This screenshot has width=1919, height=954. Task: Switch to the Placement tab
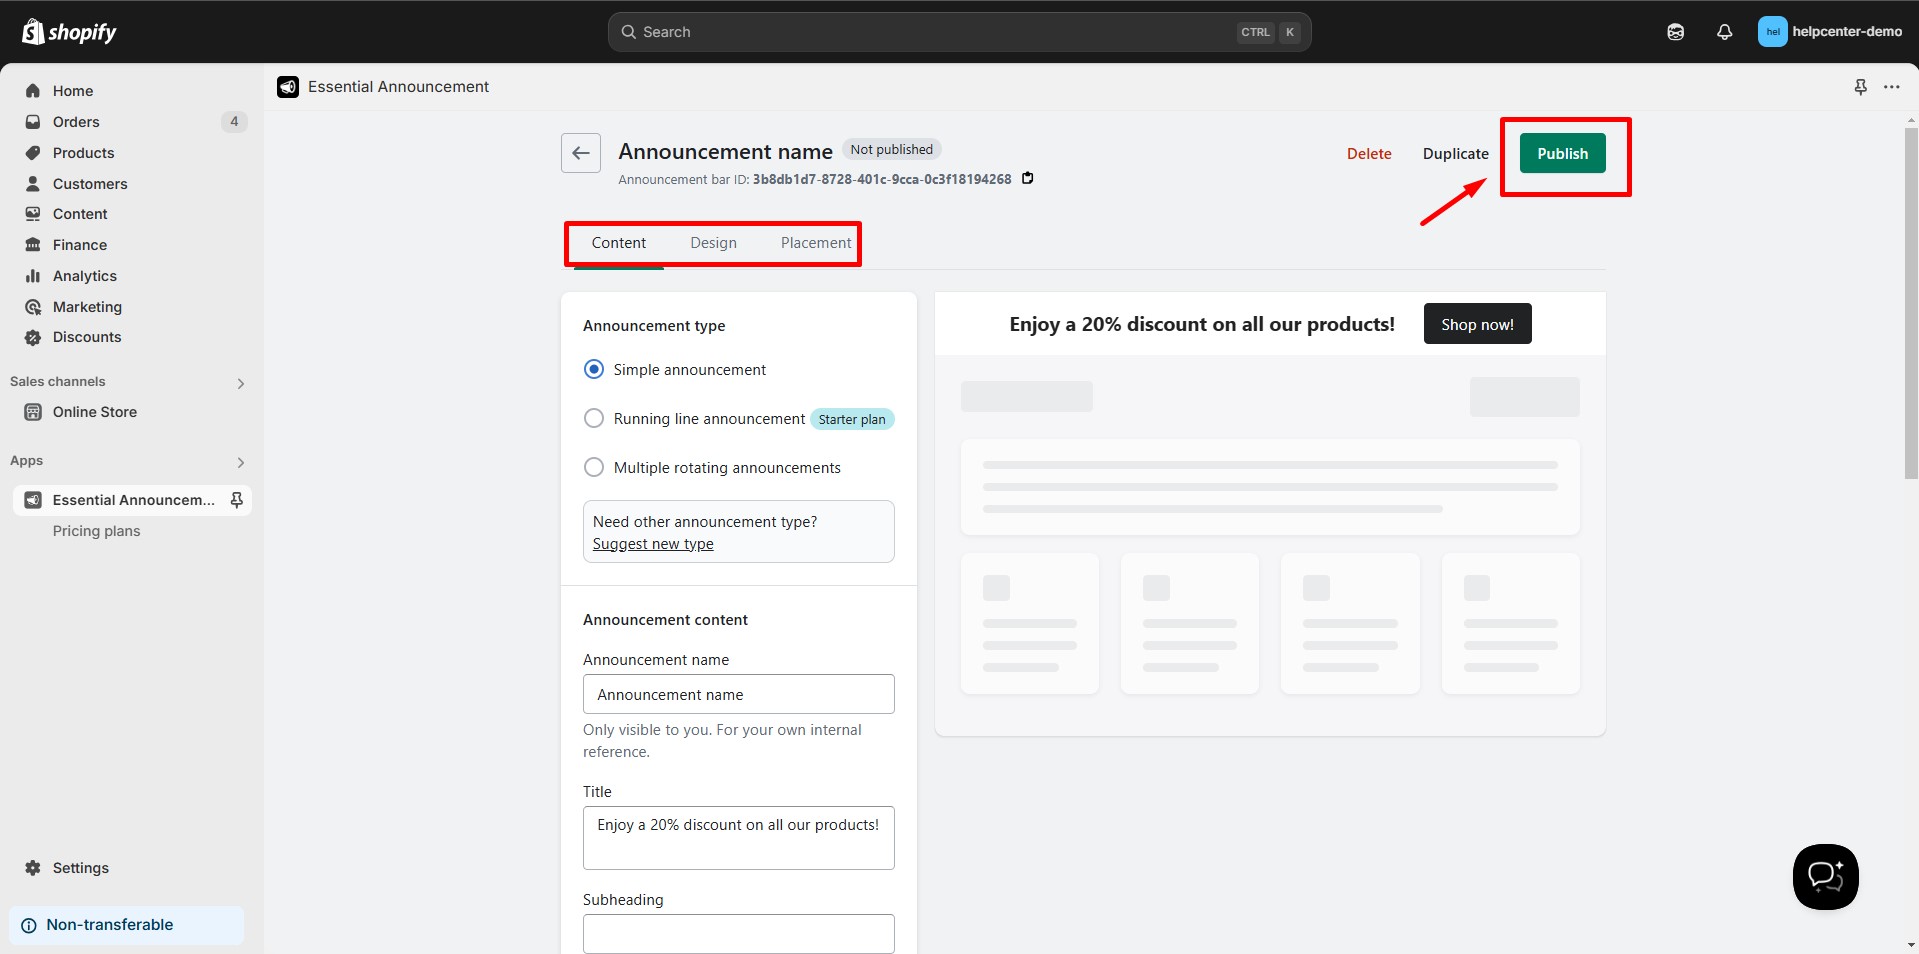[815, 243]
